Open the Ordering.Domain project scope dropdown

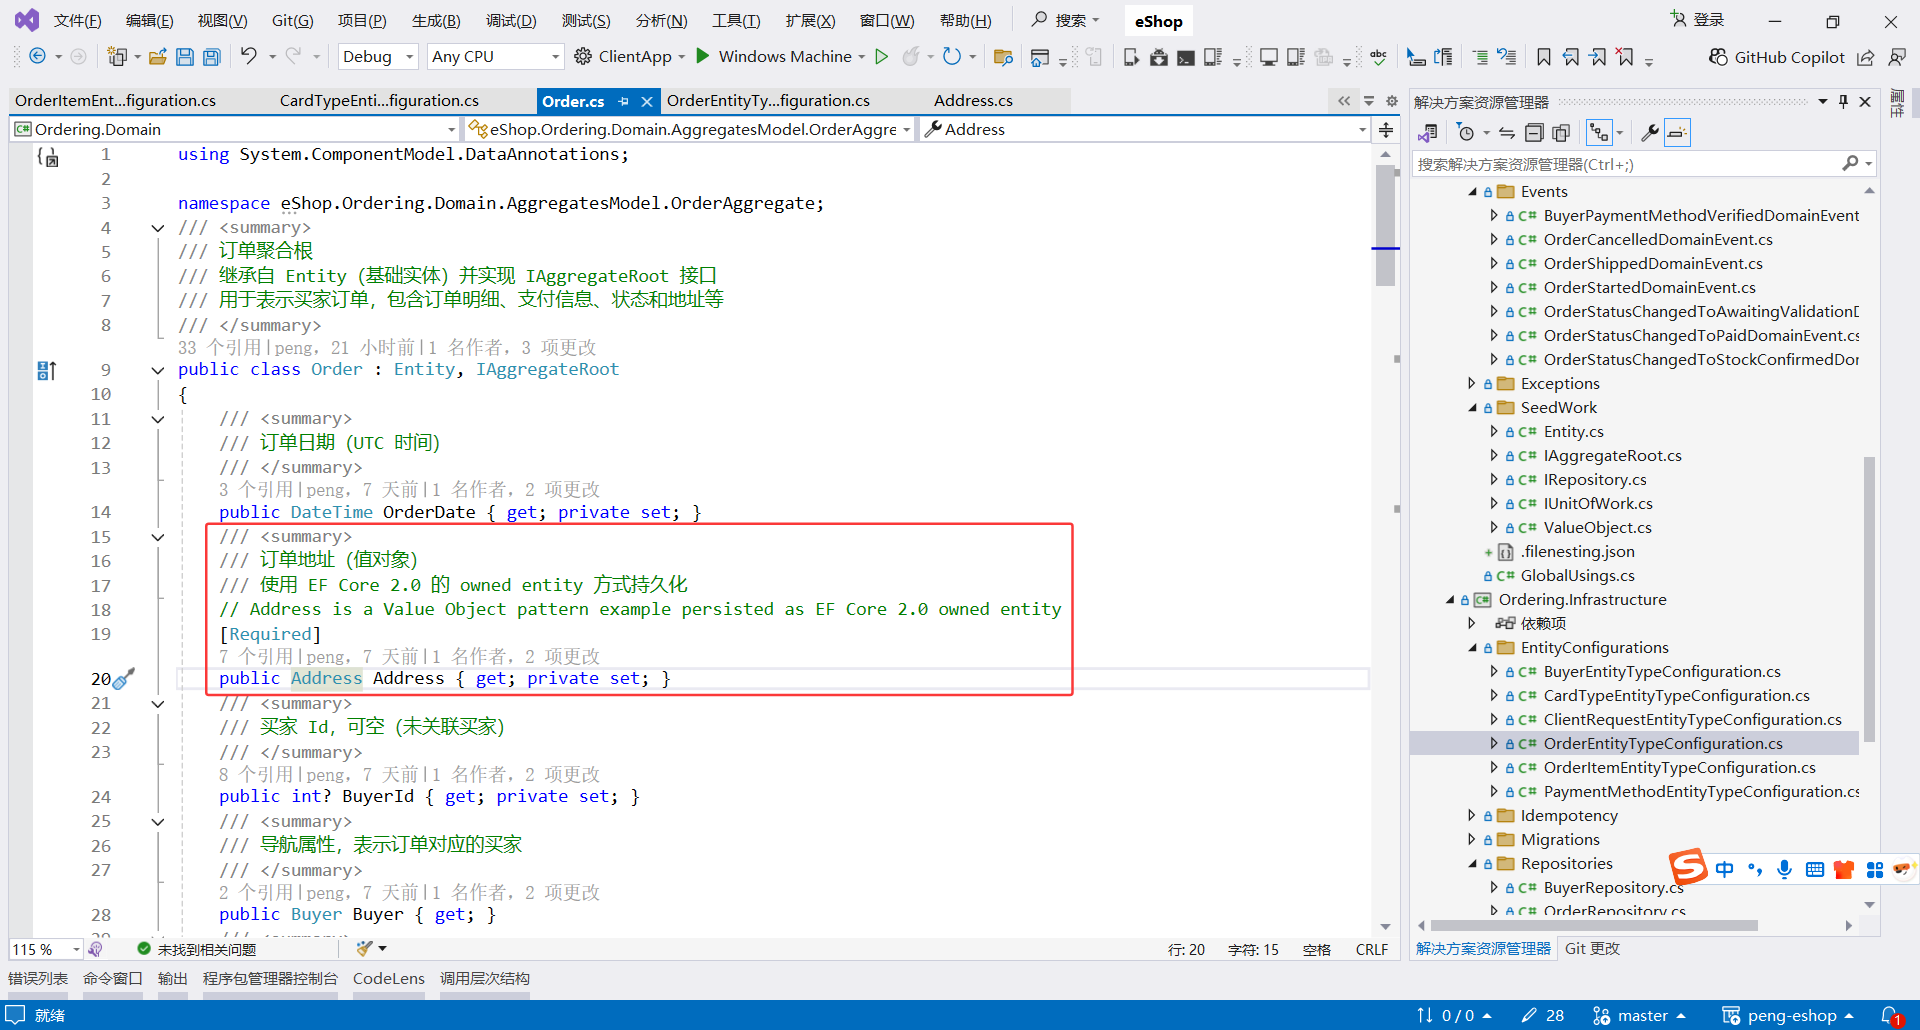pyautogui.click(x=234, y=129)
